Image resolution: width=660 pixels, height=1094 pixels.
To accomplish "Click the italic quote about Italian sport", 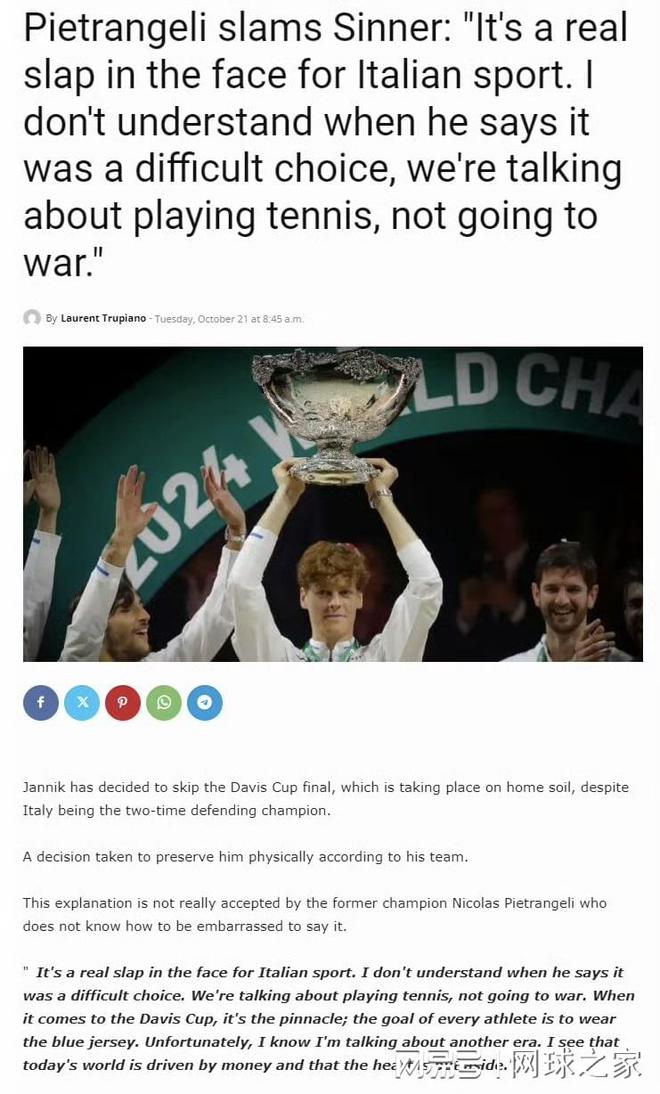I will tap(329, 1019).
